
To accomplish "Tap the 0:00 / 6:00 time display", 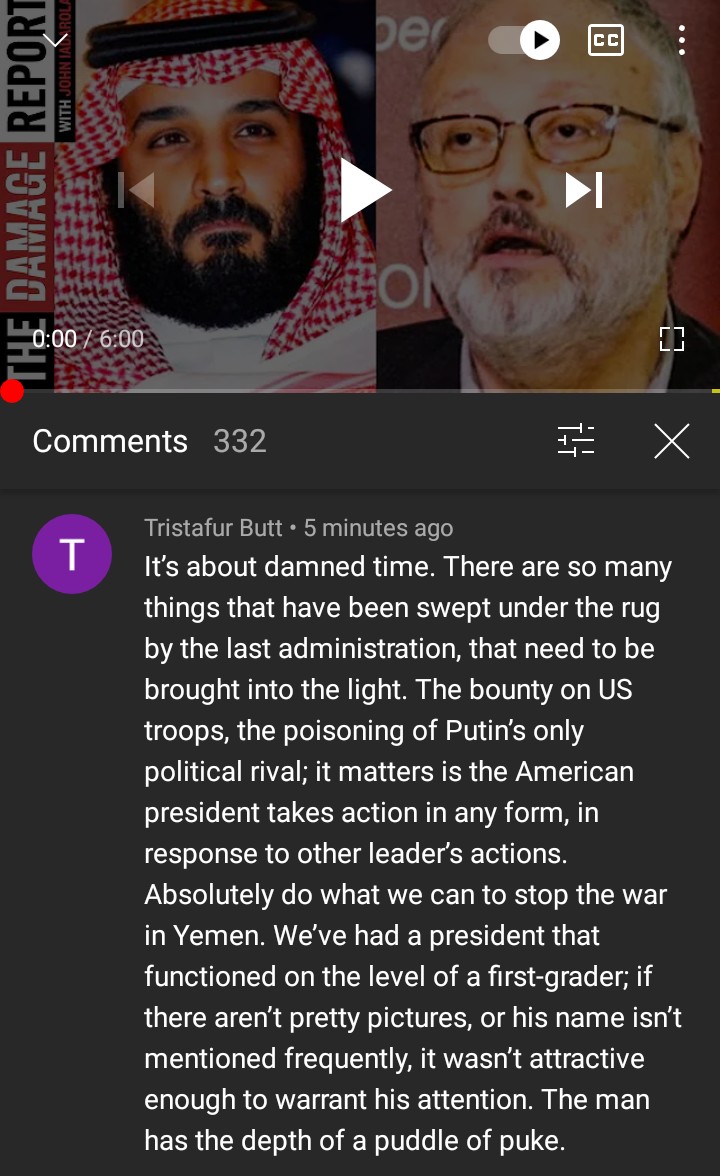I will click(88, 339).
